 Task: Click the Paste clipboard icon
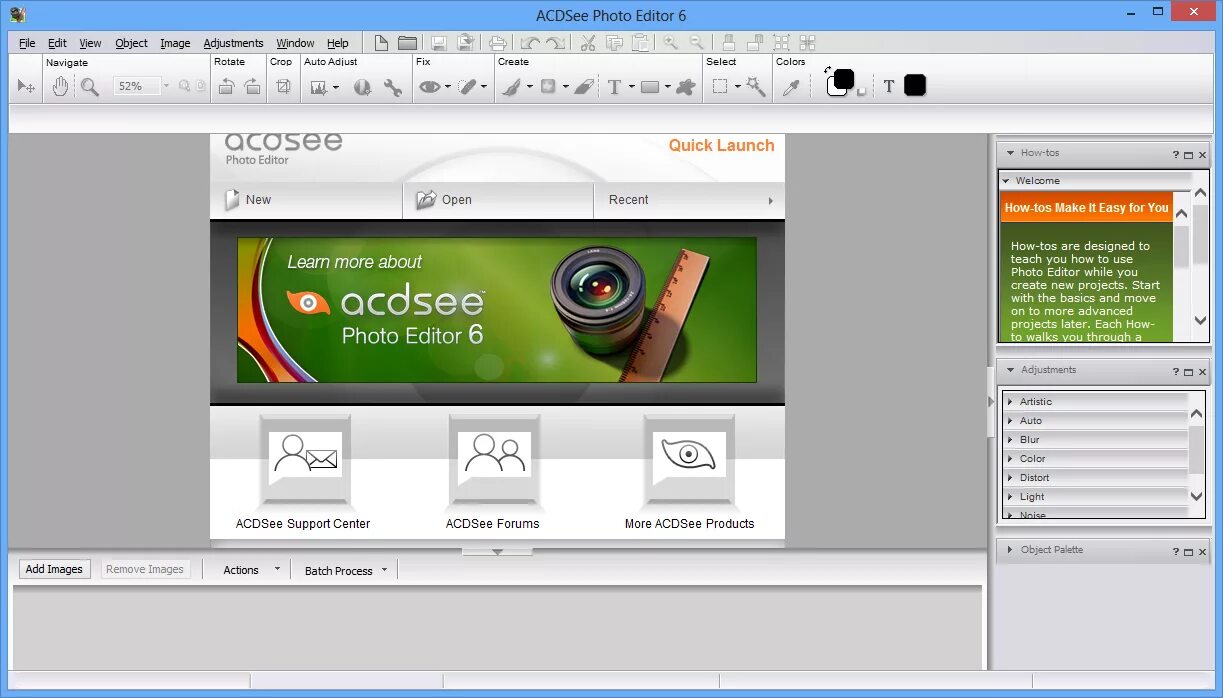(x=640, y=43)
